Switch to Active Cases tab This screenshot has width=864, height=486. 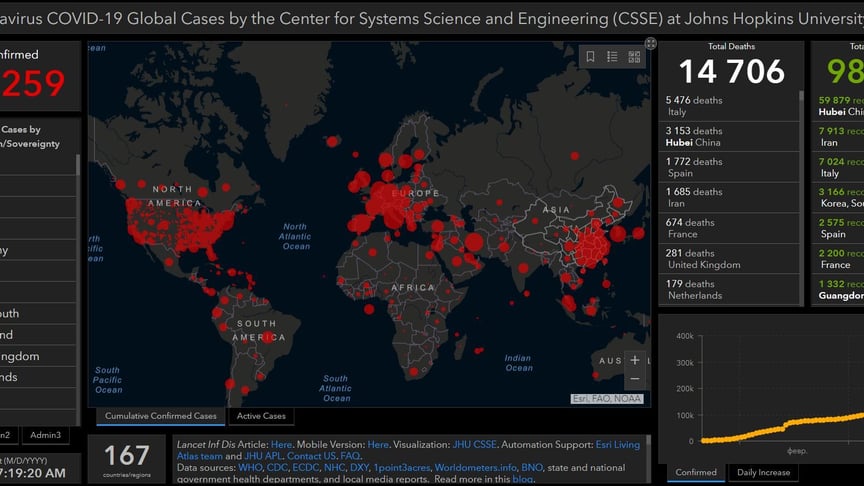(261, 416)
